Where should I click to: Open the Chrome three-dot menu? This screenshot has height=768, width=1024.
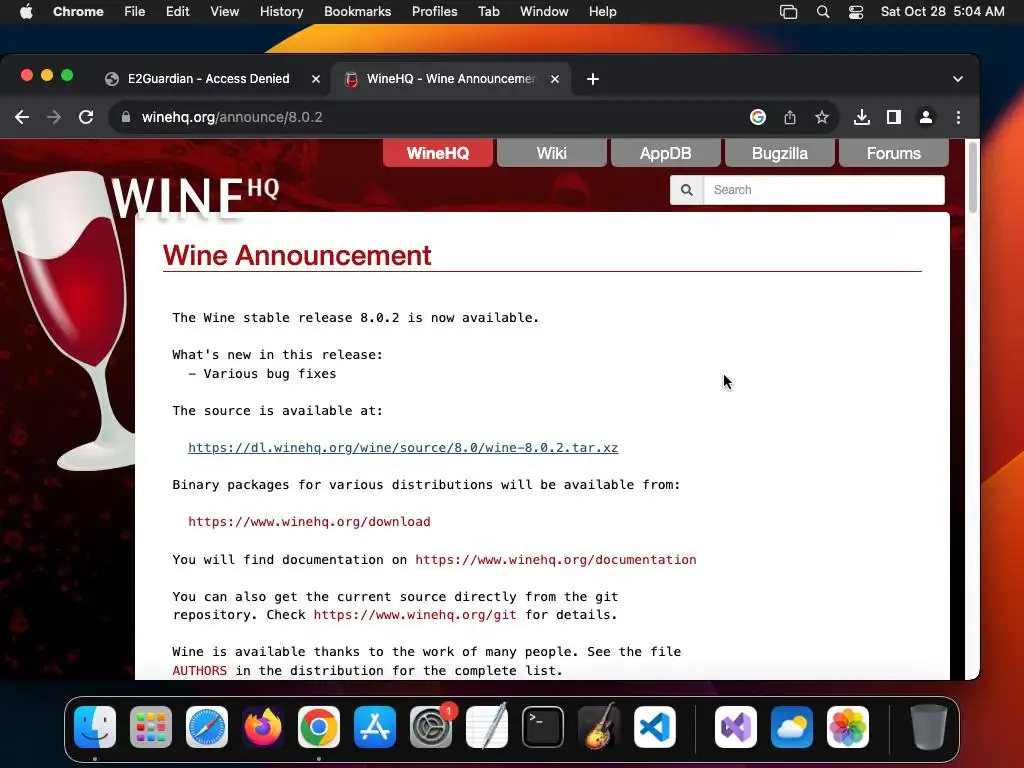click(x=958, y=117)
